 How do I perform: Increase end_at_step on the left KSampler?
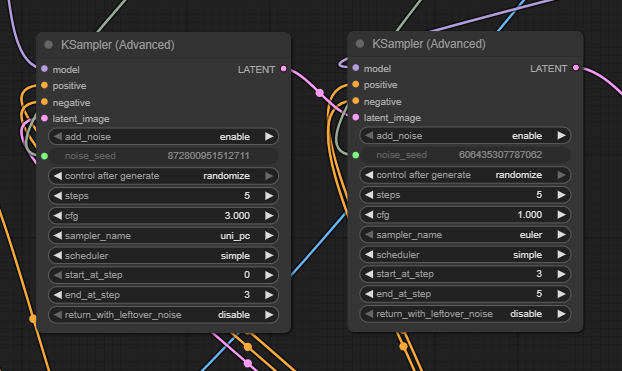[269, 295]
